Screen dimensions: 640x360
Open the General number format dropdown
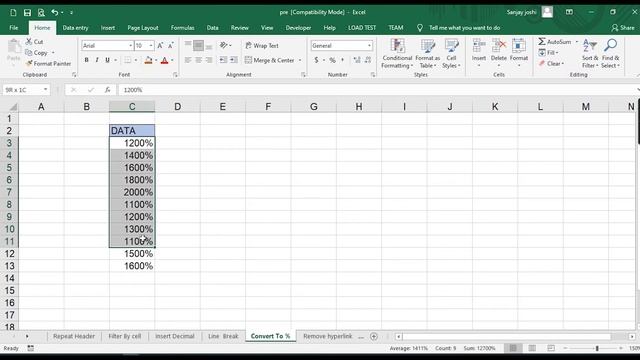click(x=369, y=46)
